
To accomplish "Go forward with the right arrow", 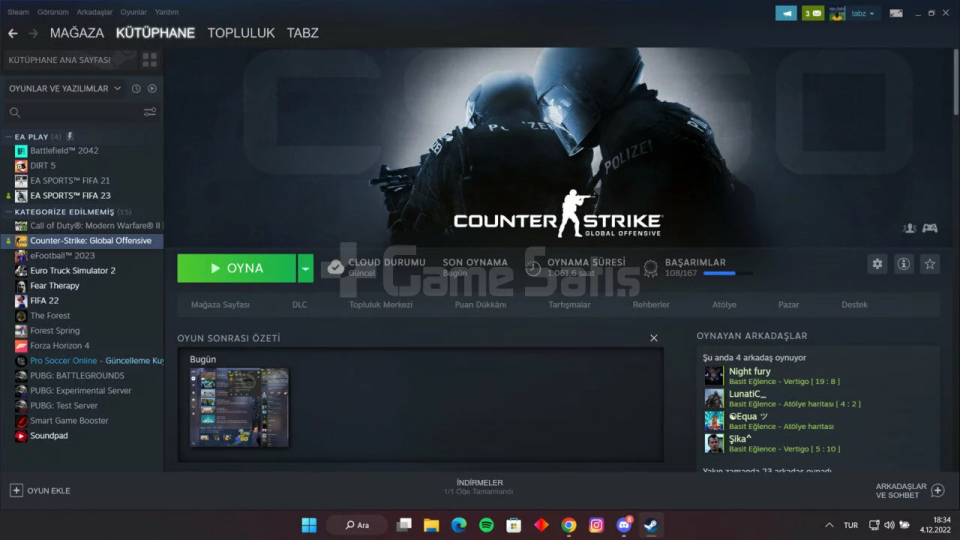I will (x=34, y=33).
